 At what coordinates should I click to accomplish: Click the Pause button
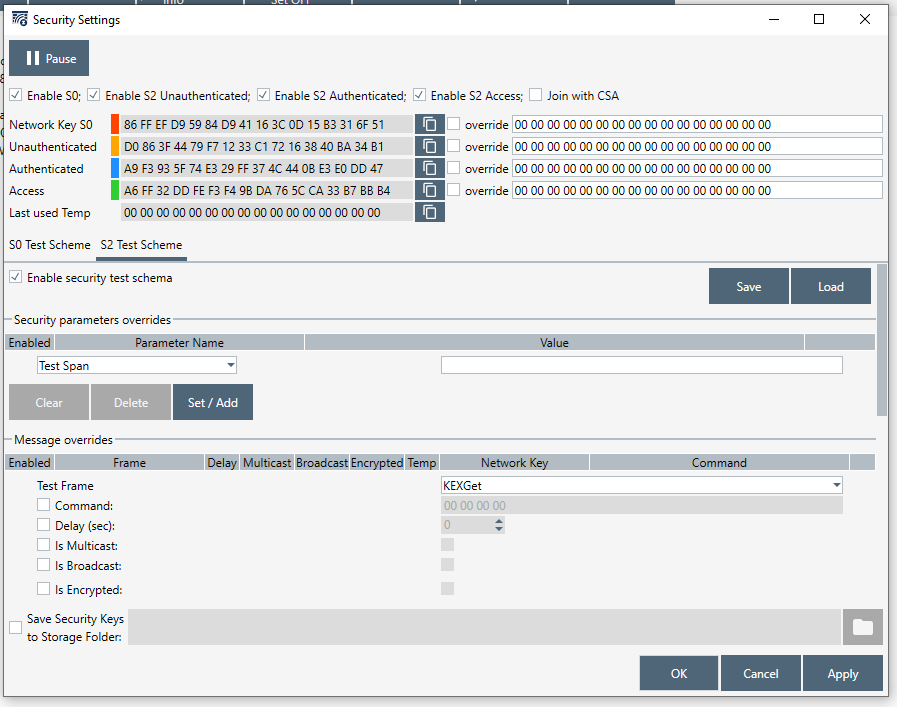(50, 58)
